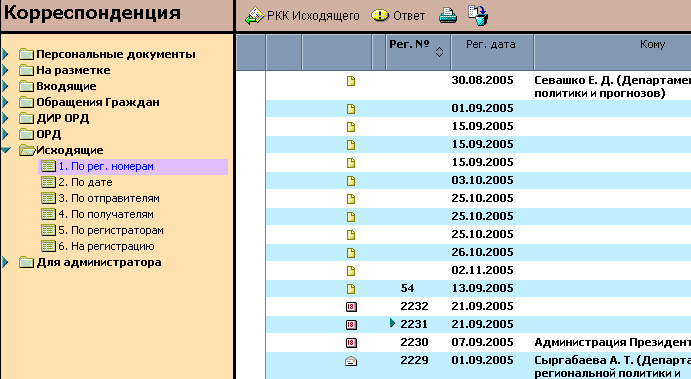Expand the Для администратора folder
Screen dimensions: 691x379
[6, 262]
